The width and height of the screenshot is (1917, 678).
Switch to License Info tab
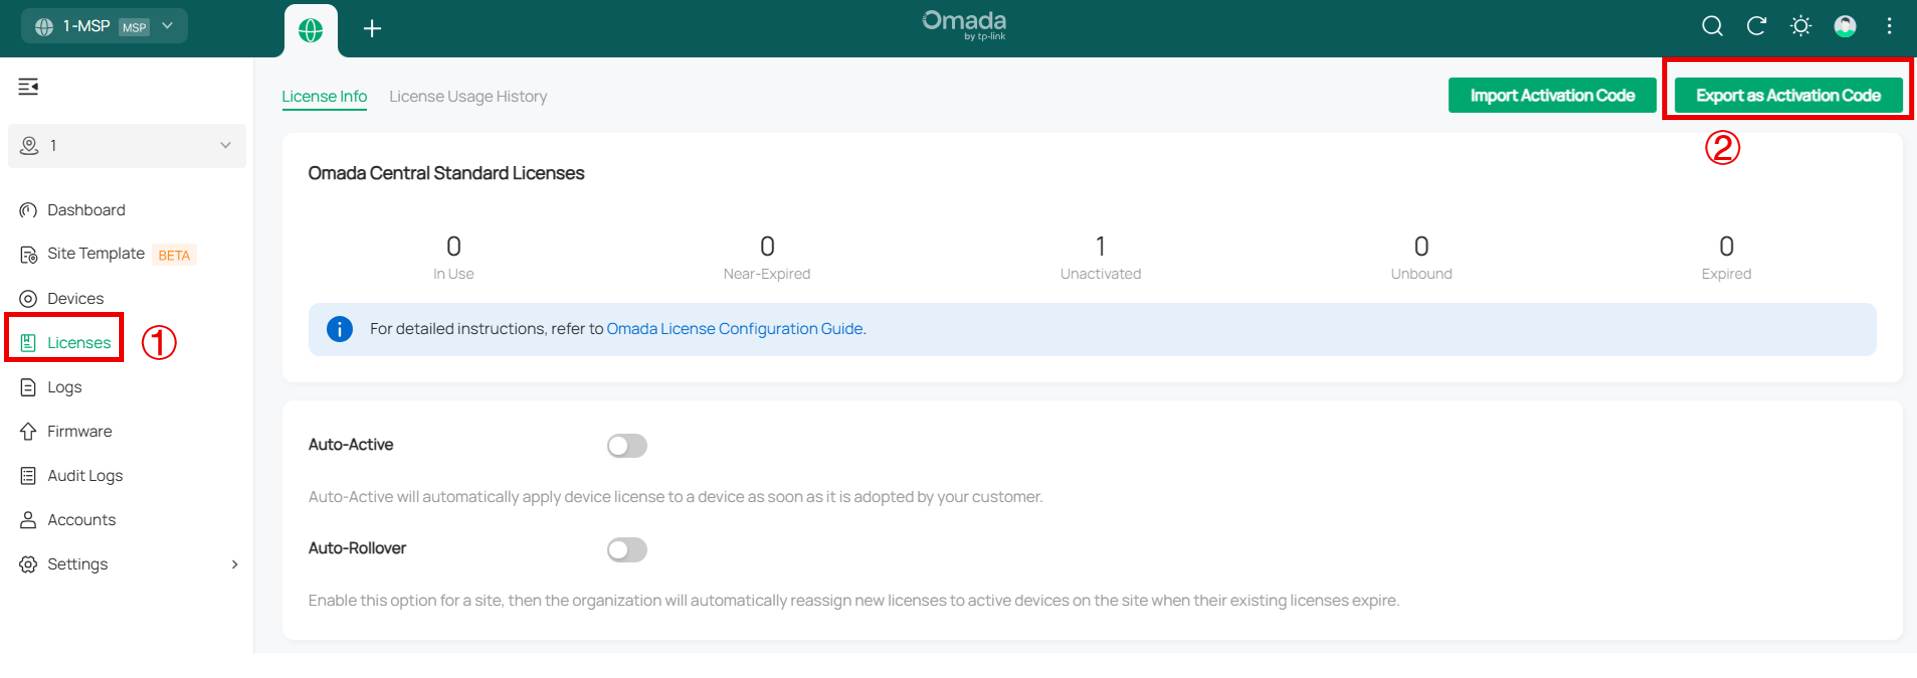click(324, 96)
